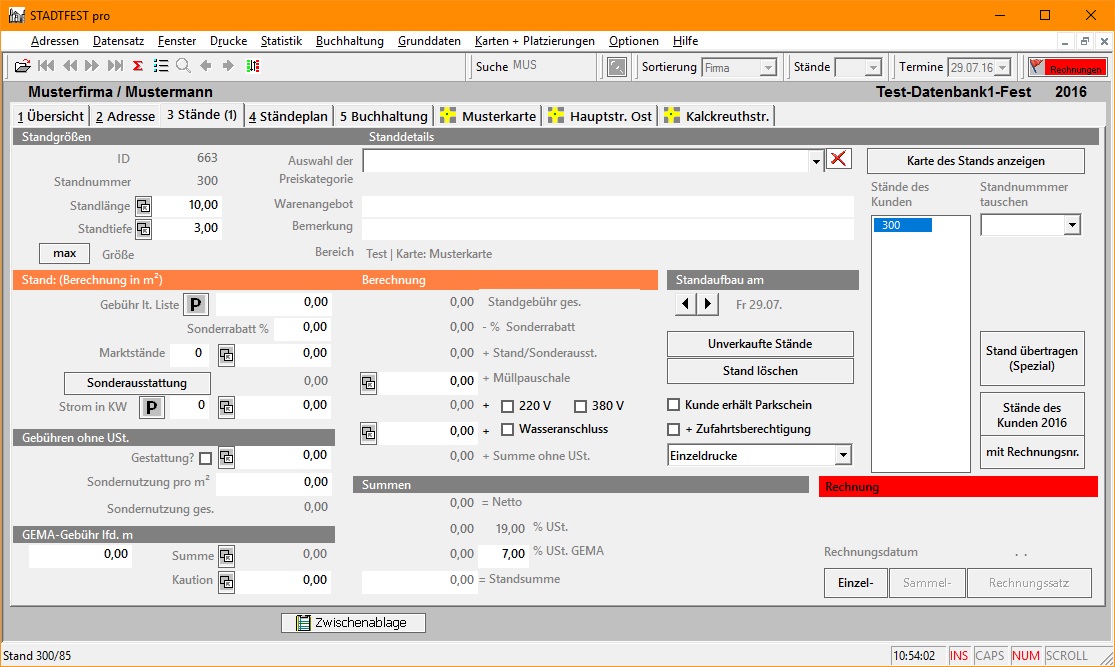Viewport: 1115px width, 667px height.
Task: Enable the 220 V checkbox
Action: point(508,406)
